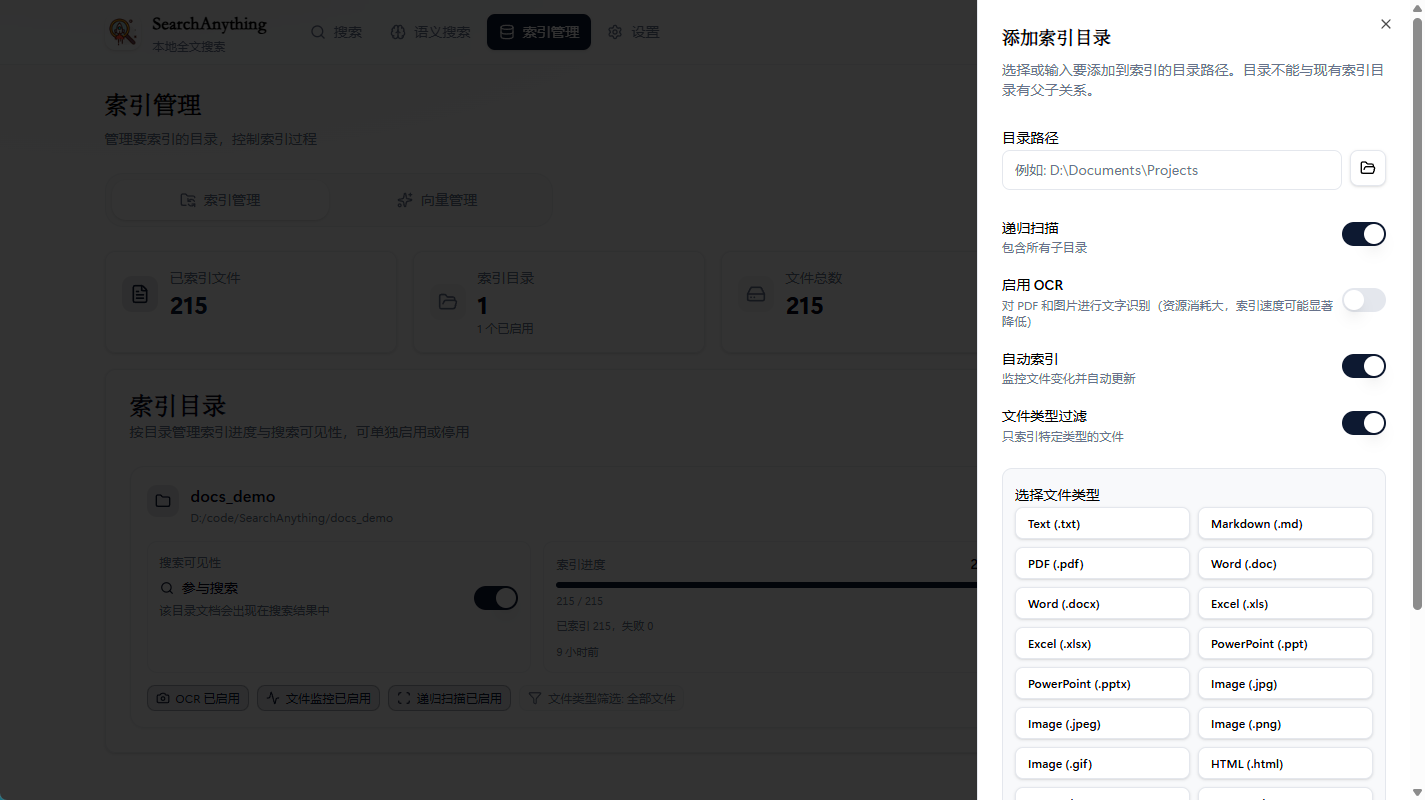Enable the 启用 OCR switch
This screenshot has height=800, width=1425.
point(1364,300)
